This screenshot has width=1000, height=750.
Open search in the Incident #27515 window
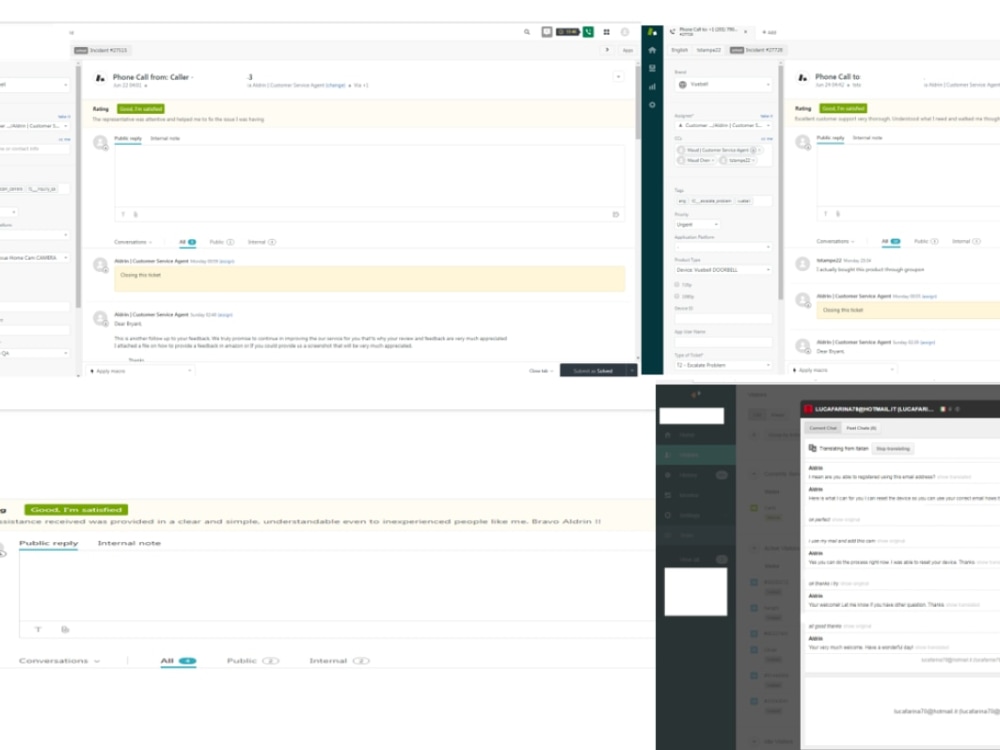tap(527, 32)
